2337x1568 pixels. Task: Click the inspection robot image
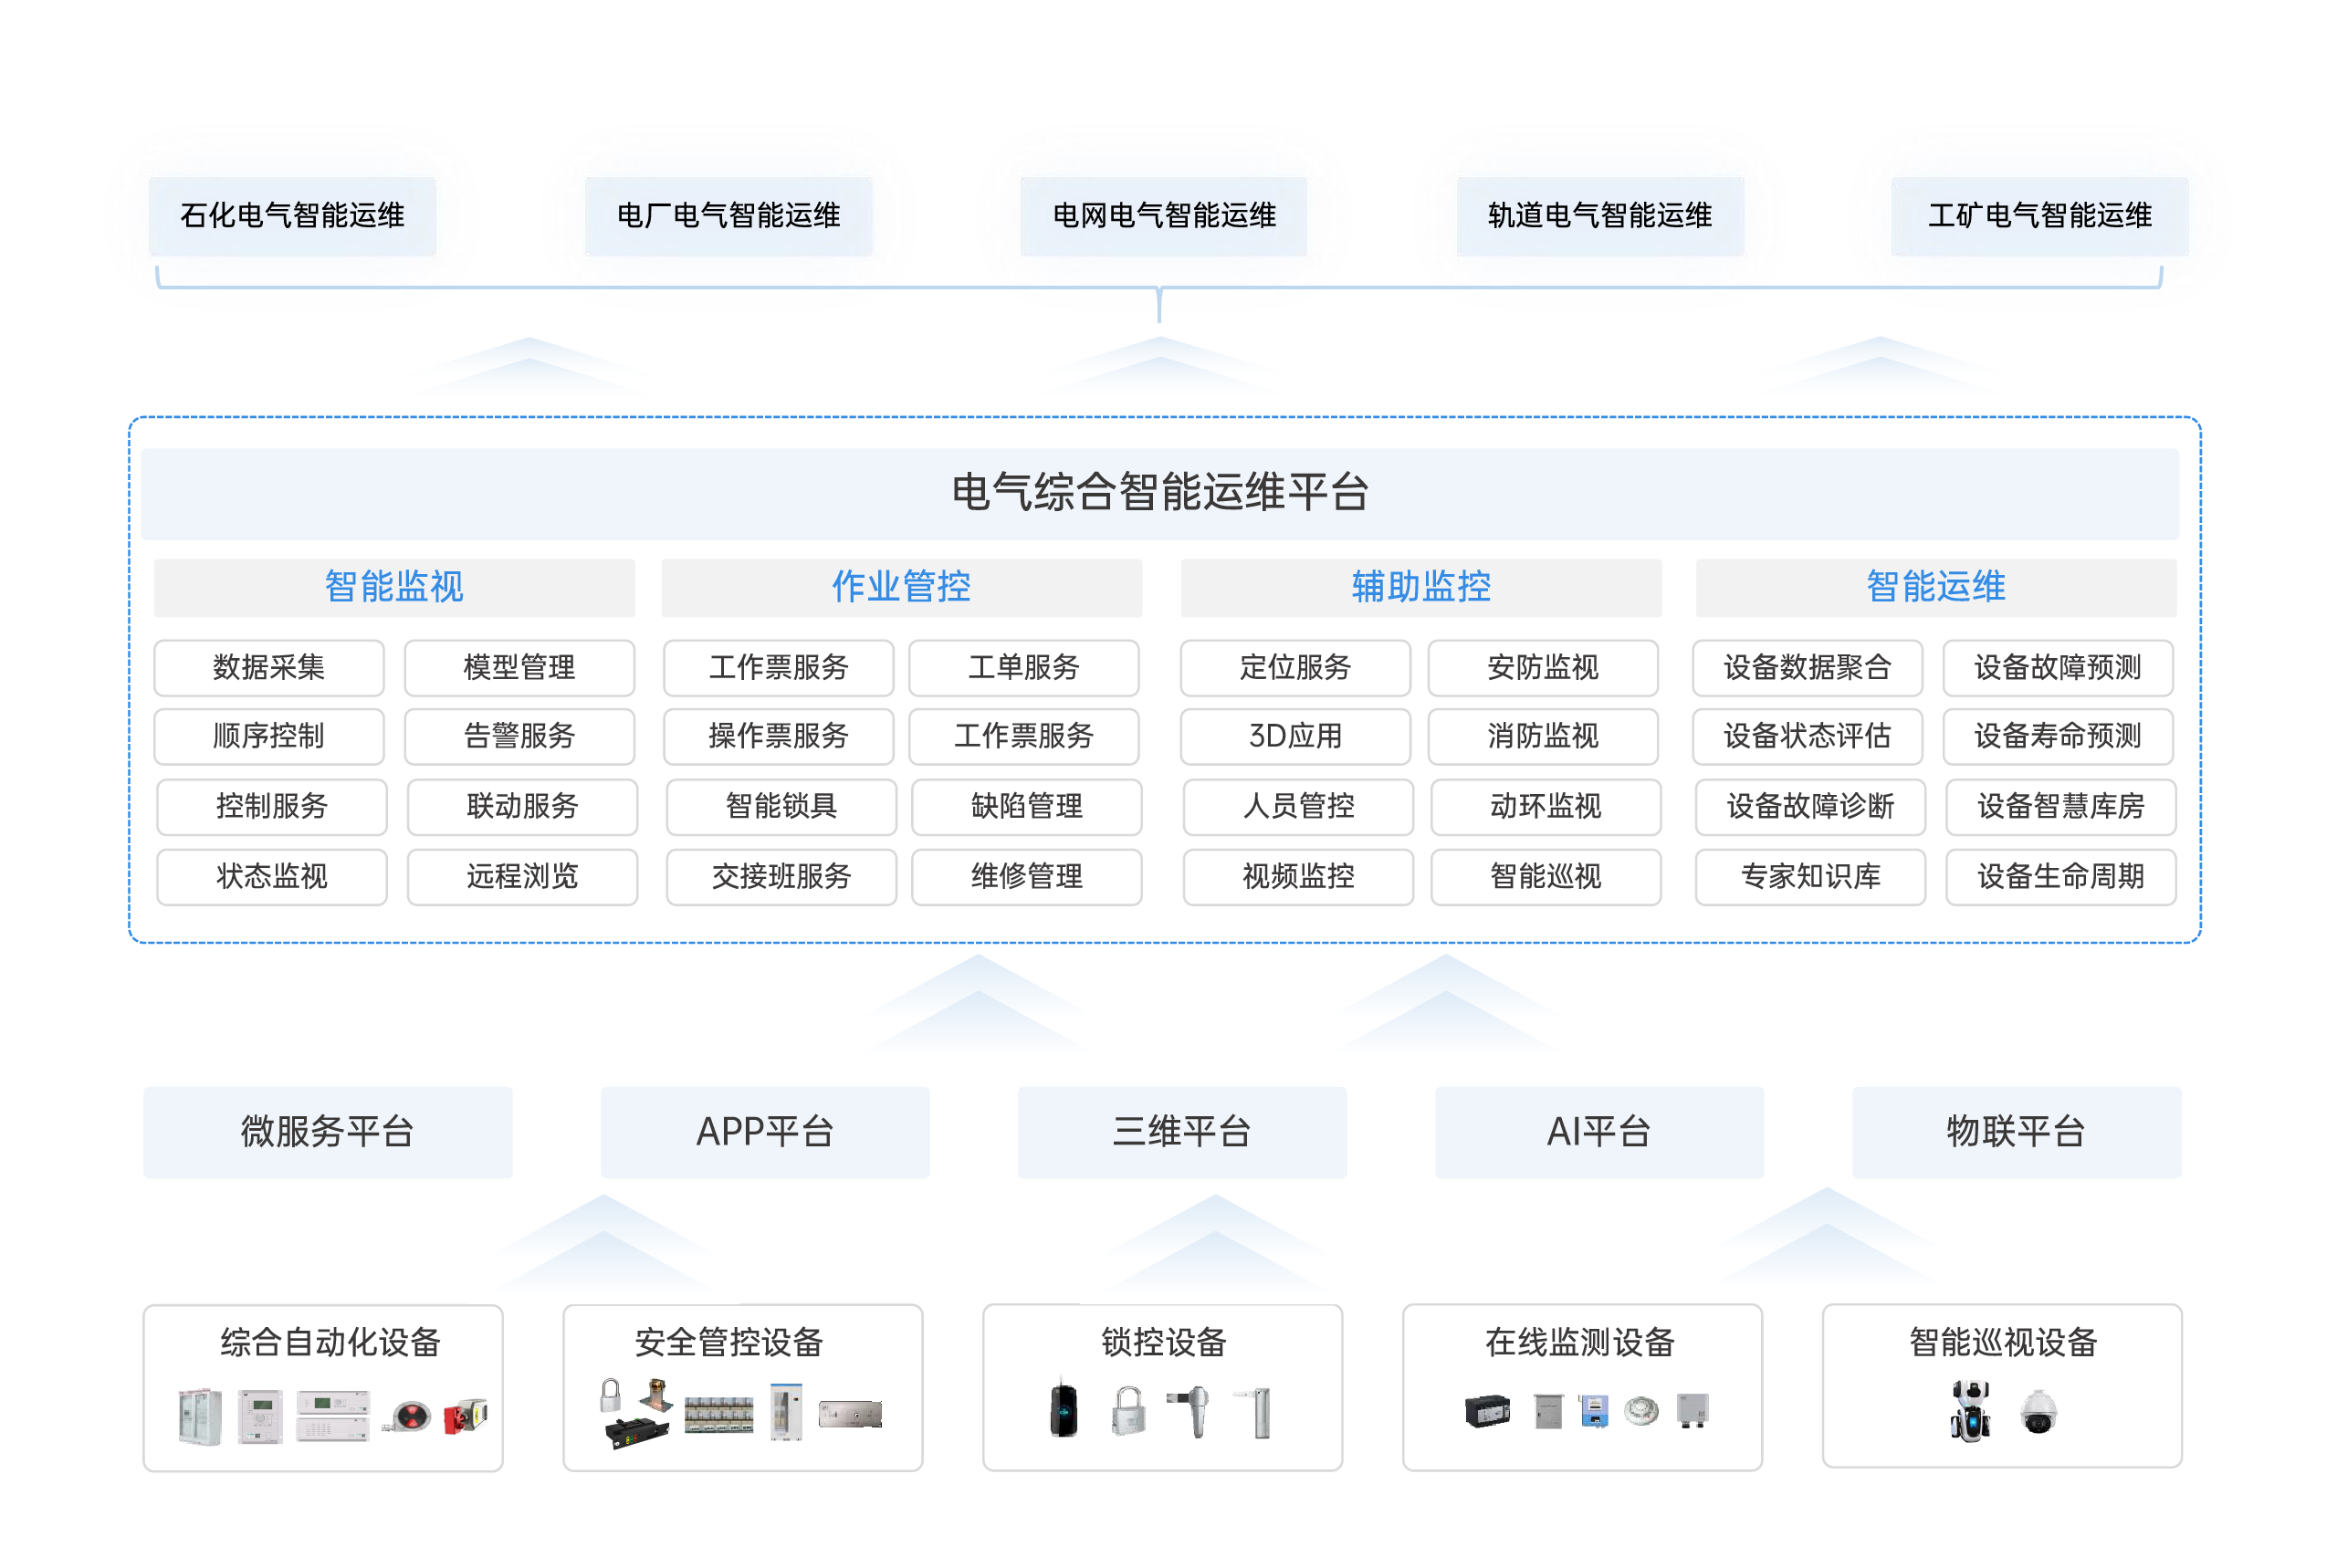point(1970,1411)
